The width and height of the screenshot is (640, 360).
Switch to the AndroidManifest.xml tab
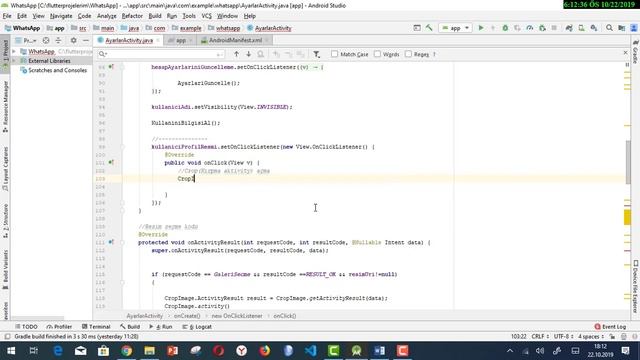[x=235, y=40]
